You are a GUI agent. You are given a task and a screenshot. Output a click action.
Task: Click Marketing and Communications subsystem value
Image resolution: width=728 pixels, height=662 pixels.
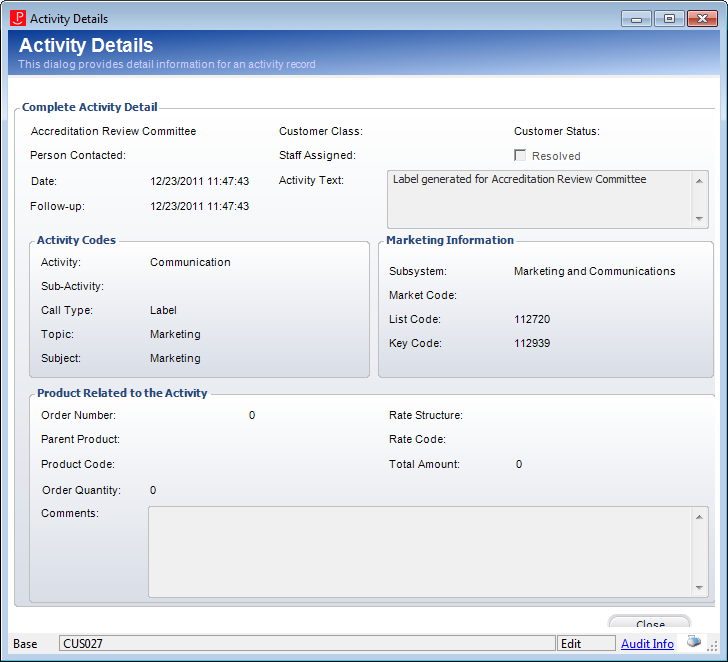point(595,271)
